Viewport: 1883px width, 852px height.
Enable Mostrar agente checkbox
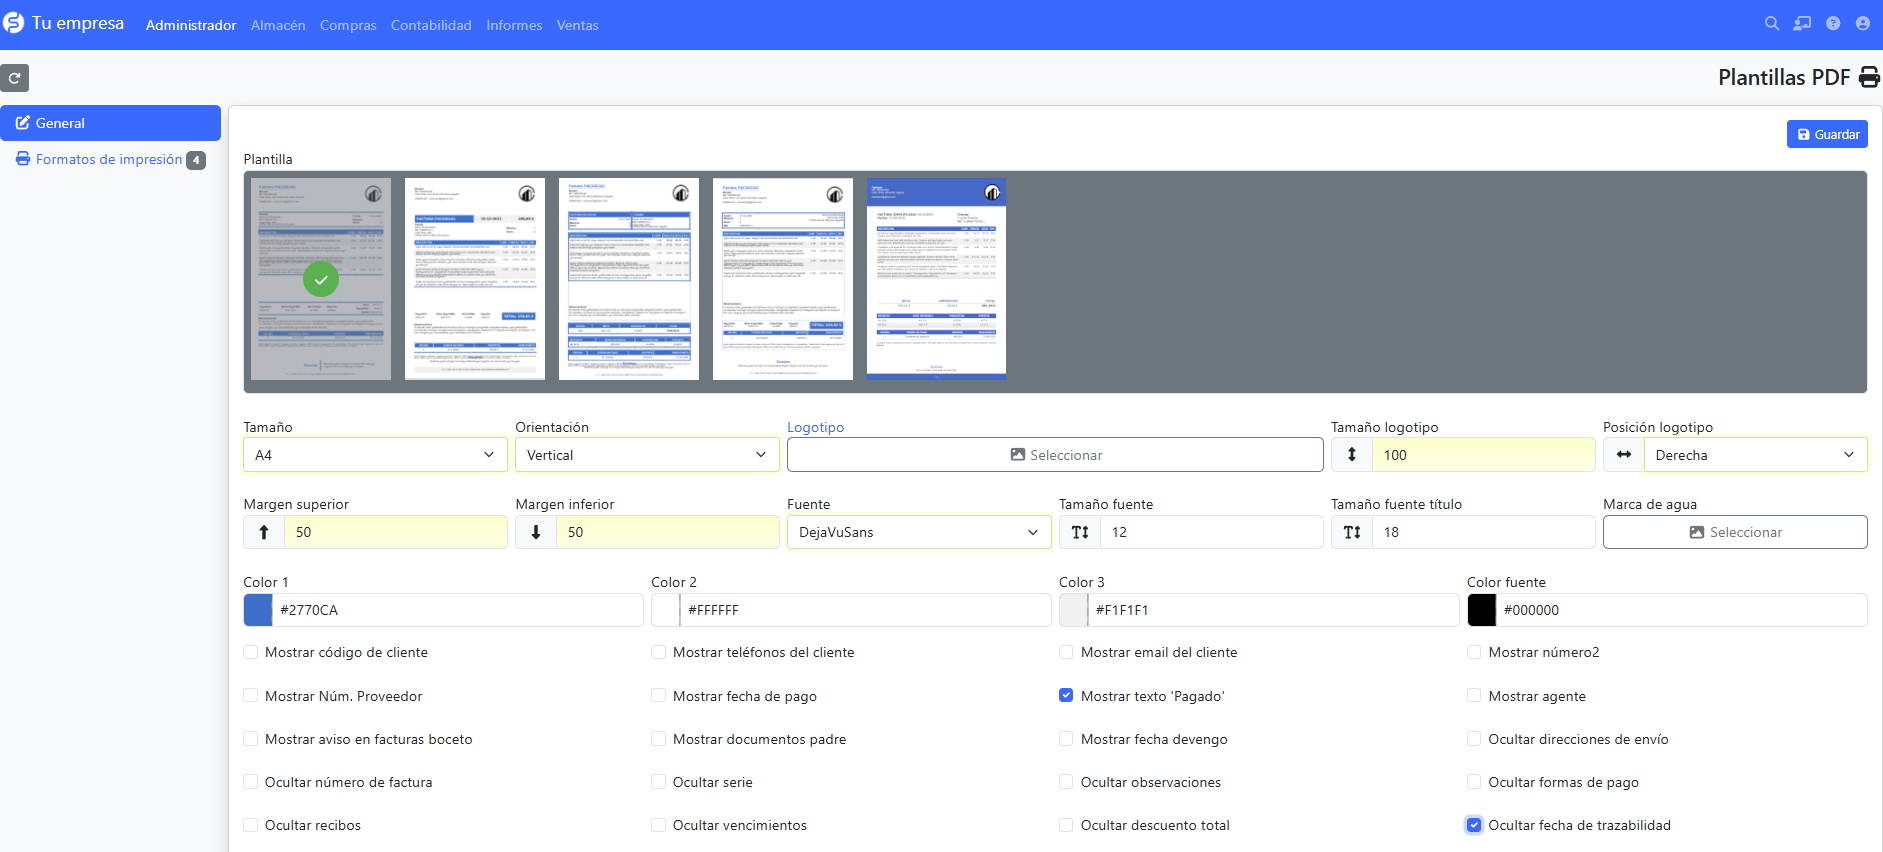(x=1475, y=695)
